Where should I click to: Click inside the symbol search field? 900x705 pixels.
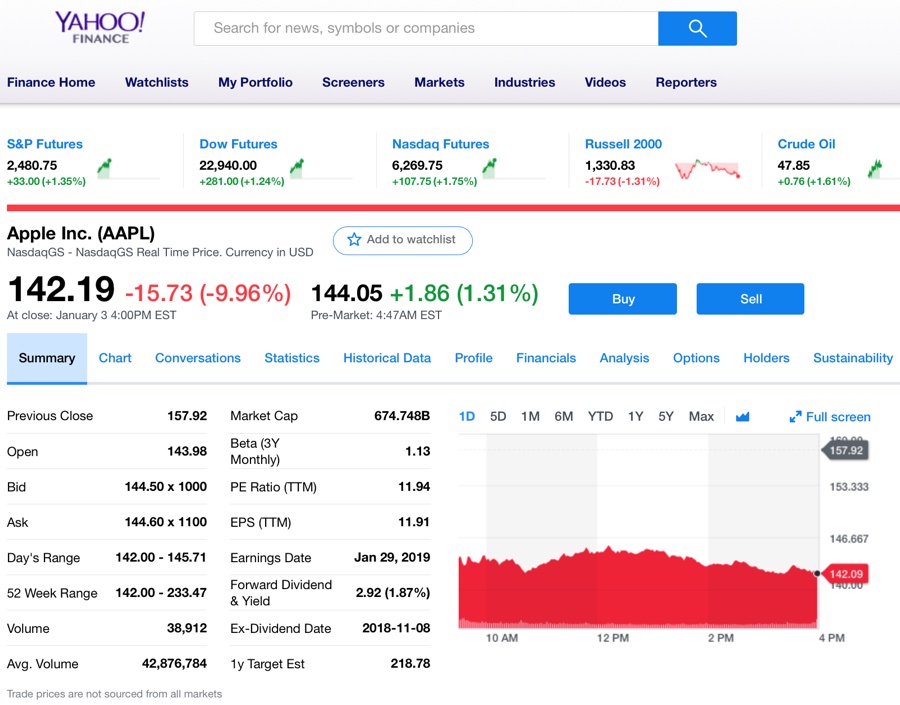click(420, 28)
